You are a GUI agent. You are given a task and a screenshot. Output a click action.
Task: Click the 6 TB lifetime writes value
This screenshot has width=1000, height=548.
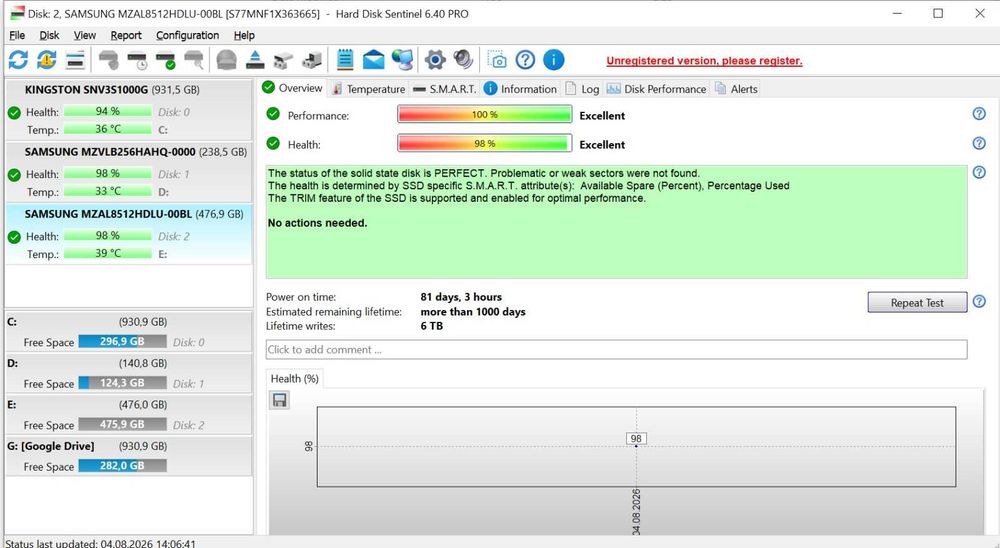[432, 325]
